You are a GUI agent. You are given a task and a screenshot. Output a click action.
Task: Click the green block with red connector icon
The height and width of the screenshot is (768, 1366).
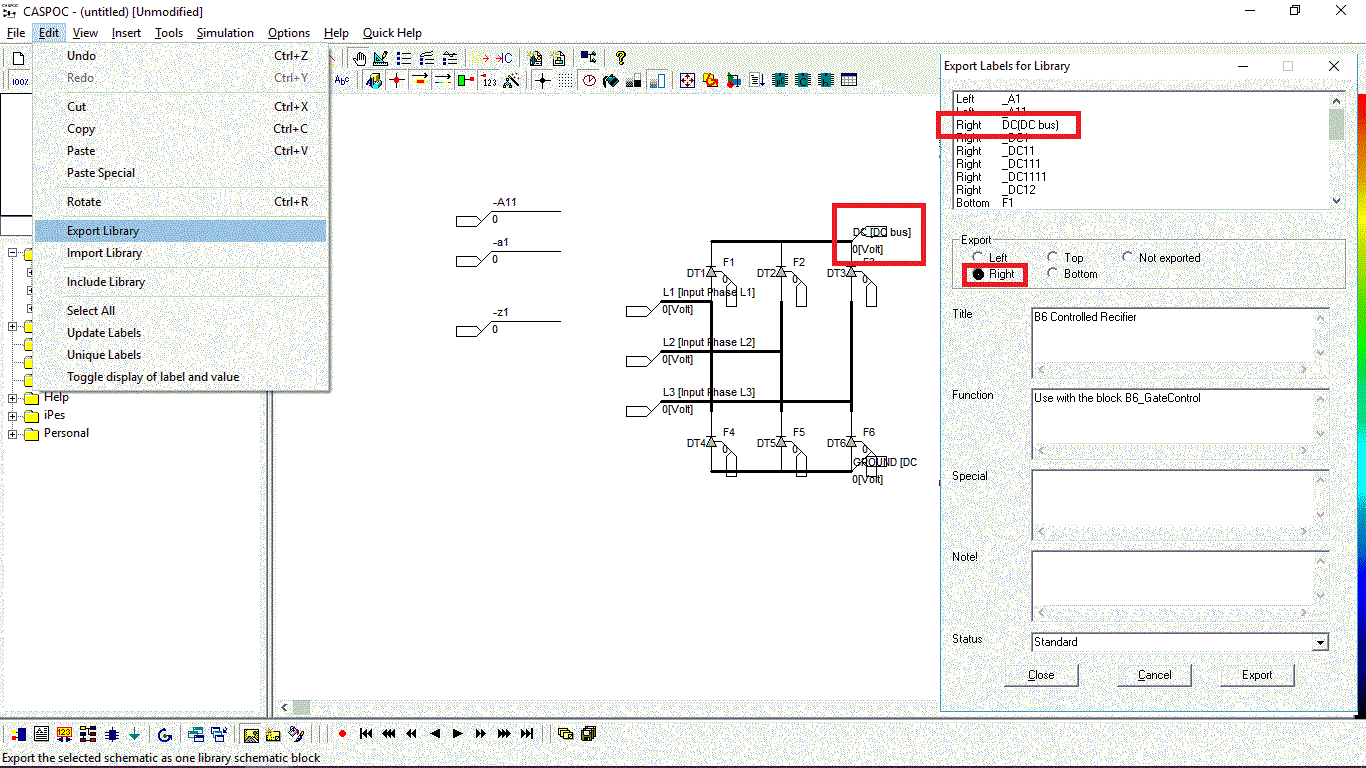[466, 81]
